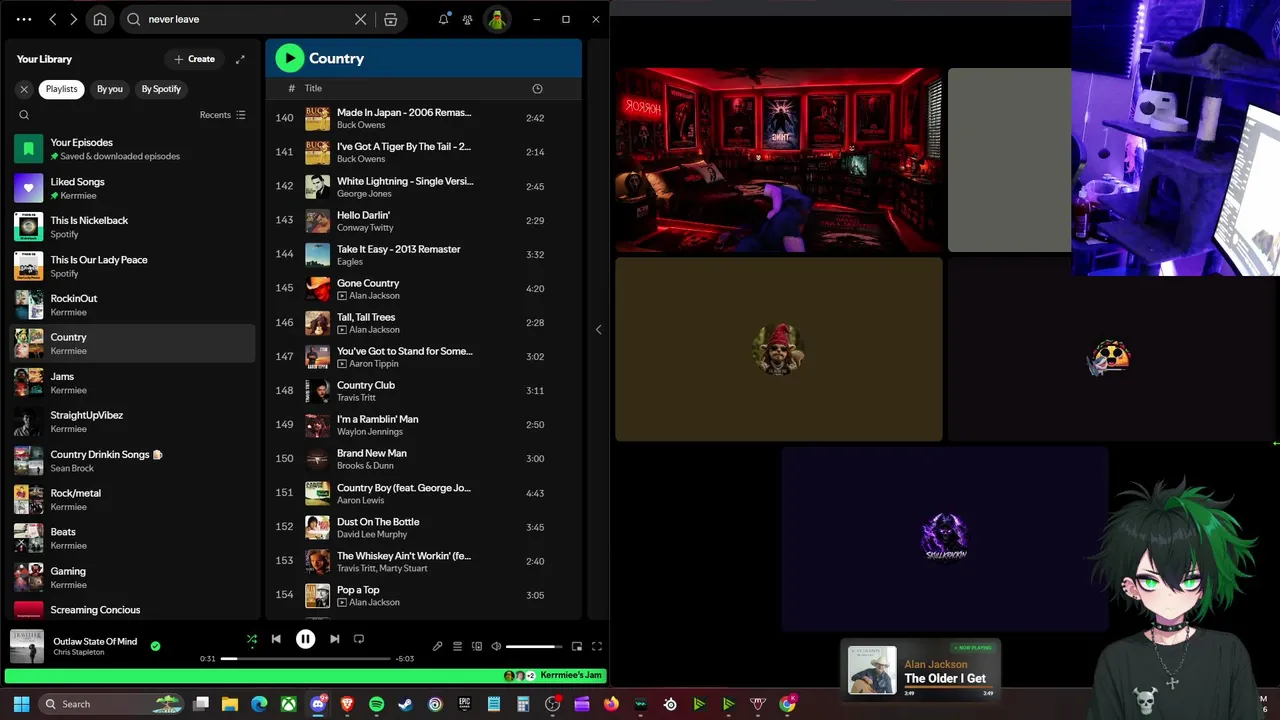
Task: Mute the Spotify volume
Action: coord(496,647)
